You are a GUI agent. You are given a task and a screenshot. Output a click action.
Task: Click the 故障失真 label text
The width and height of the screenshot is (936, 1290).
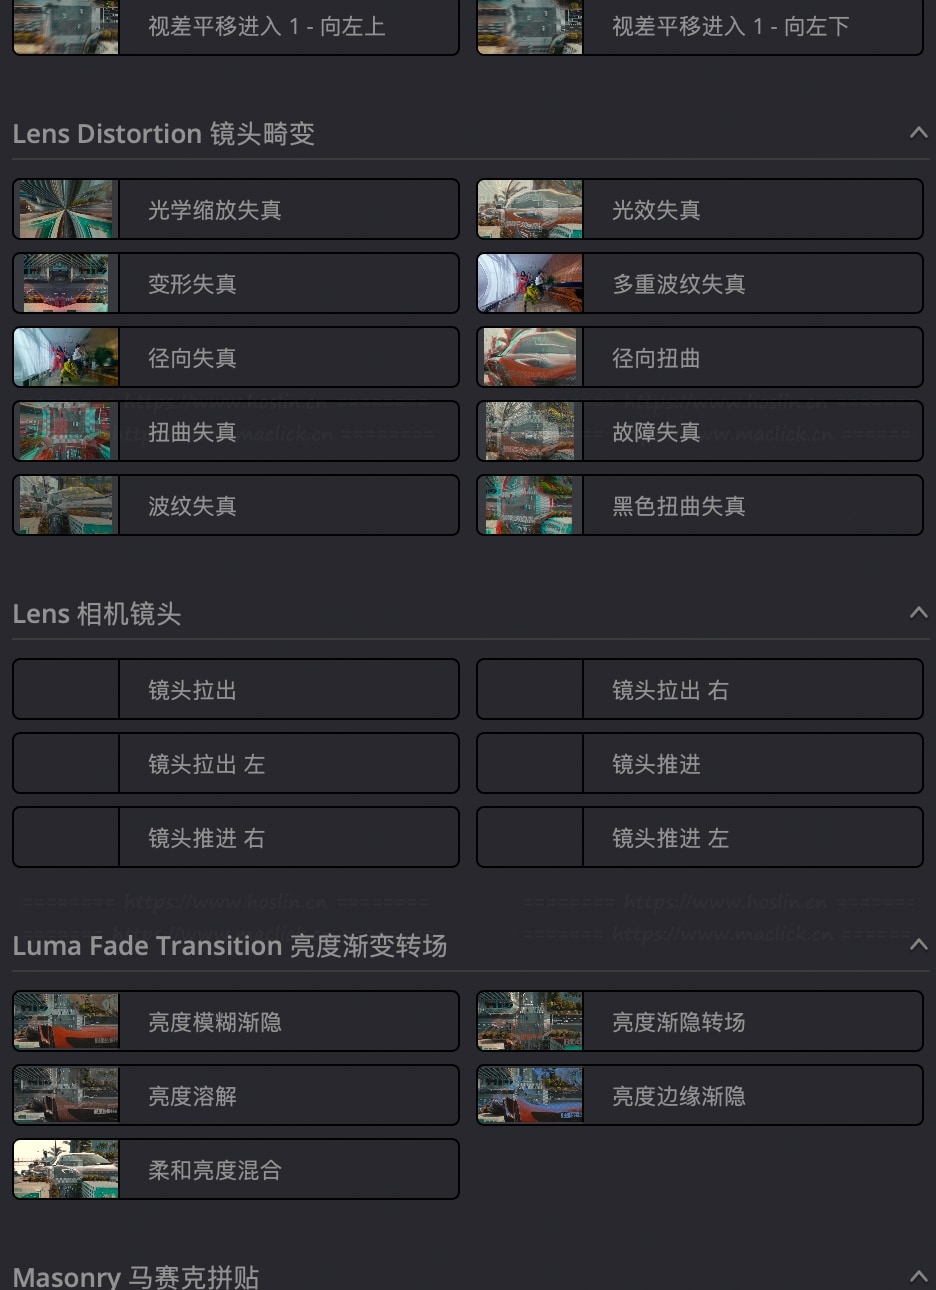tap(656, 432)
